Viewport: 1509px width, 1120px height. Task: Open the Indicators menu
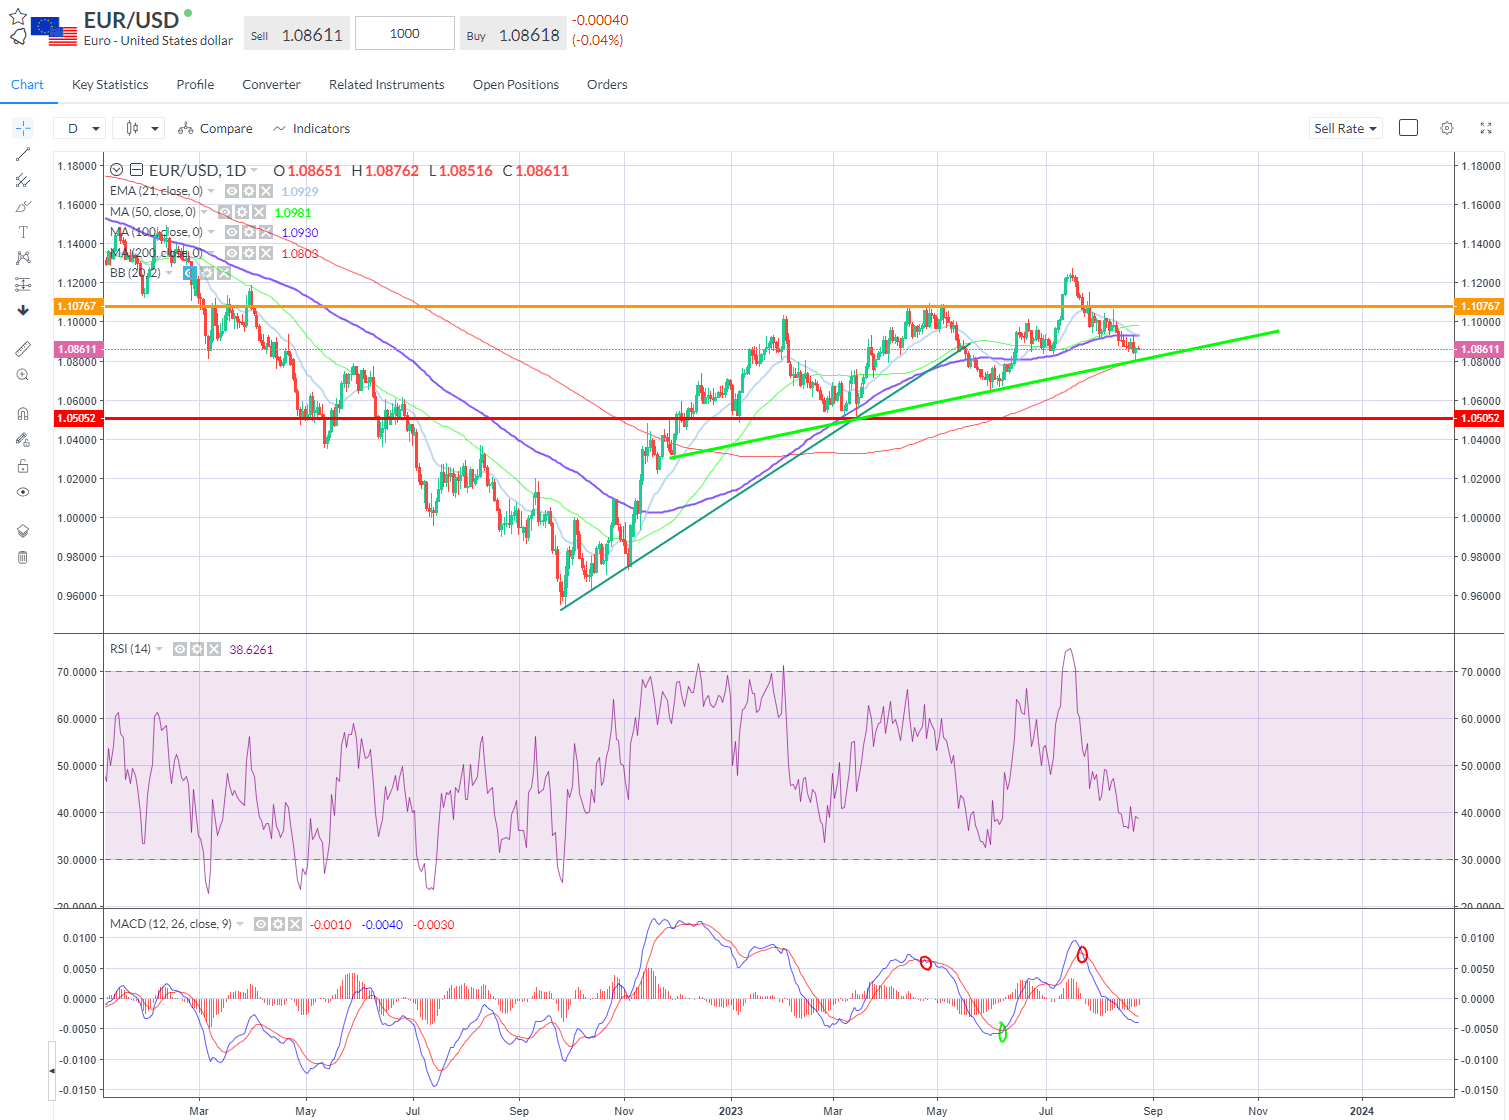pos(311,128)
